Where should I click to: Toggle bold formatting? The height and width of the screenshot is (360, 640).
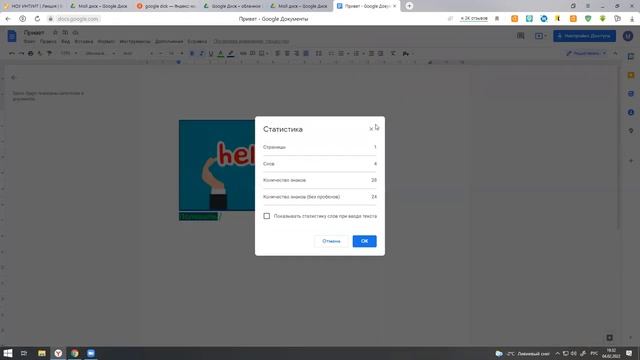pos(192,53)
